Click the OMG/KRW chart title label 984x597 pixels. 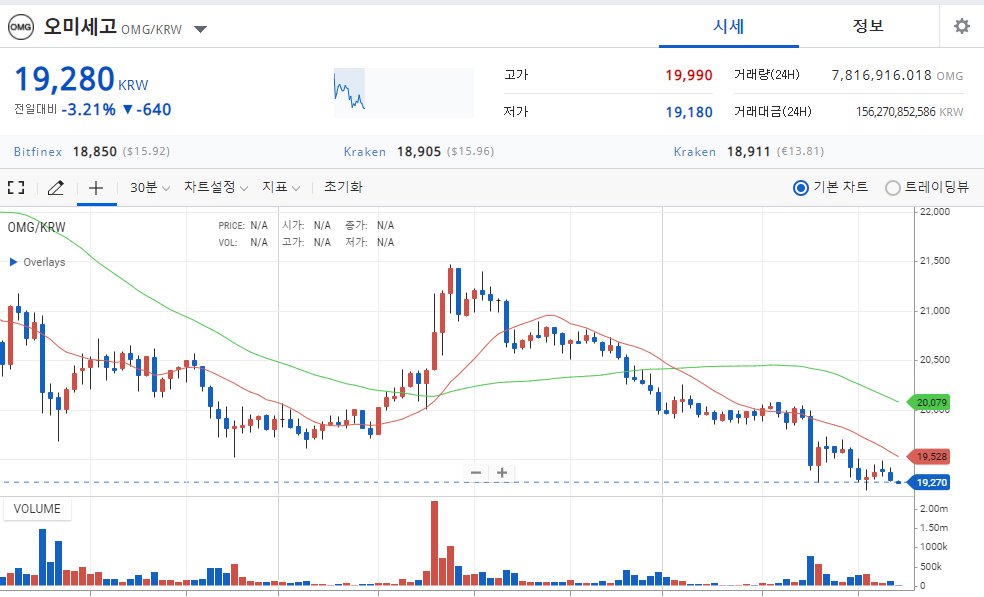click(x=36, y=227)
